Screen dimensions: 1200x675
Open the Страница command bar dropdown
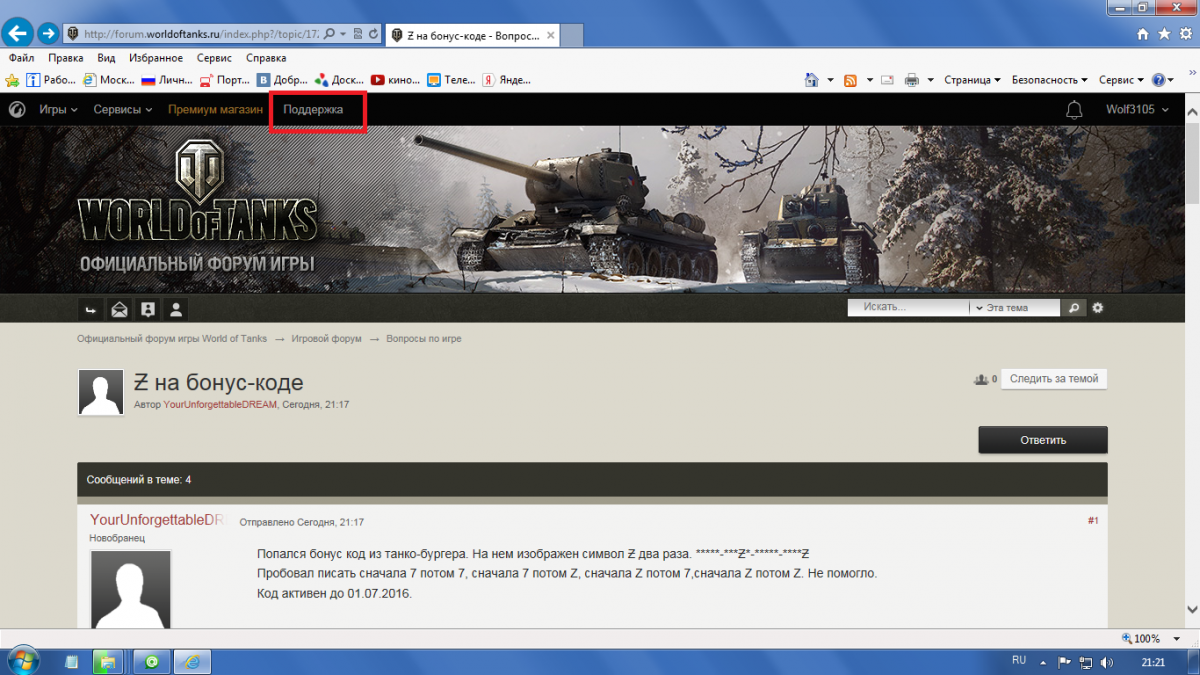coord(971,80)
